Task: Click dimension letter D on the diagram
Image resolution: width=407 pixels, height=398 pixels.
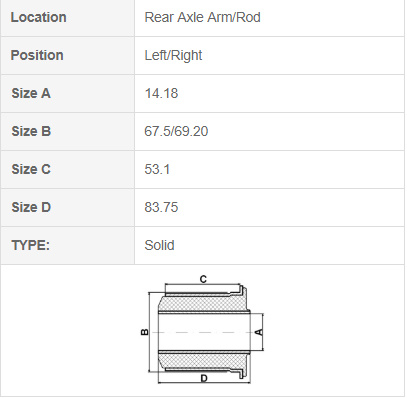Action: pos(204,379)
